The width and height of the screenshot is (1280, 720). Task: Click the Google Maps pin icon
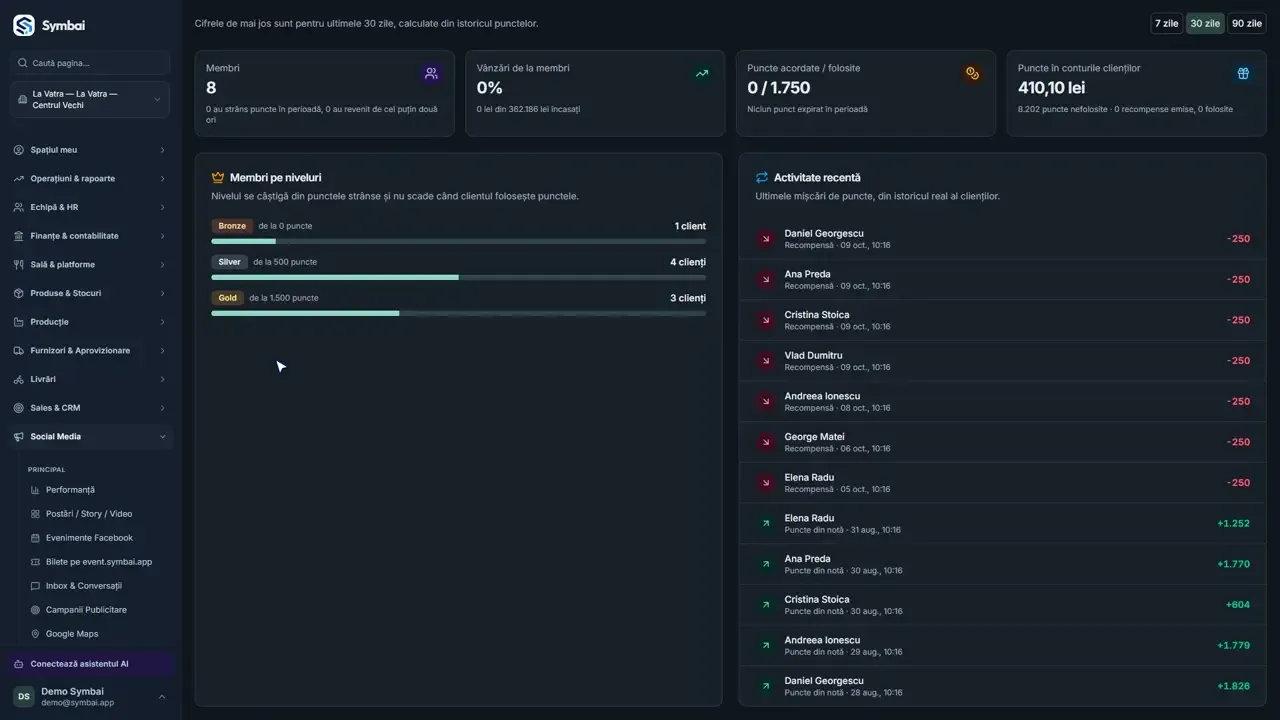(x=35, y=634)
